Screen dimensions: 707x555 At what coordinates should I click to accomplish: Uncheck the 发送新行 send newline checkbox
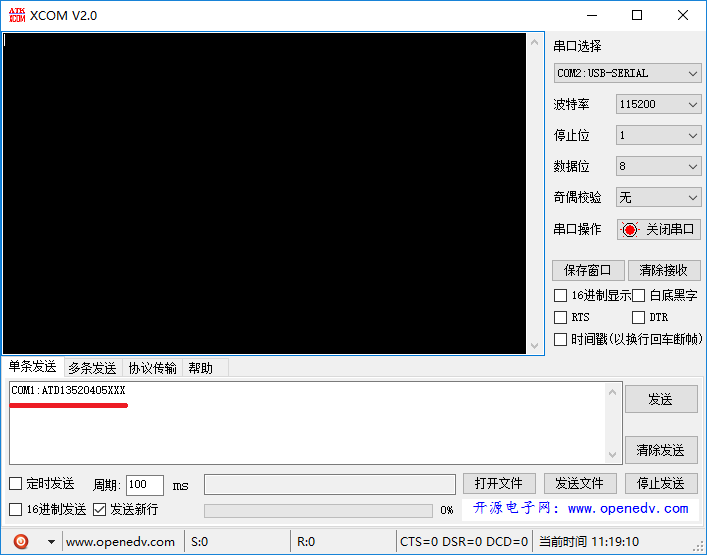click(x=99, y=509)
